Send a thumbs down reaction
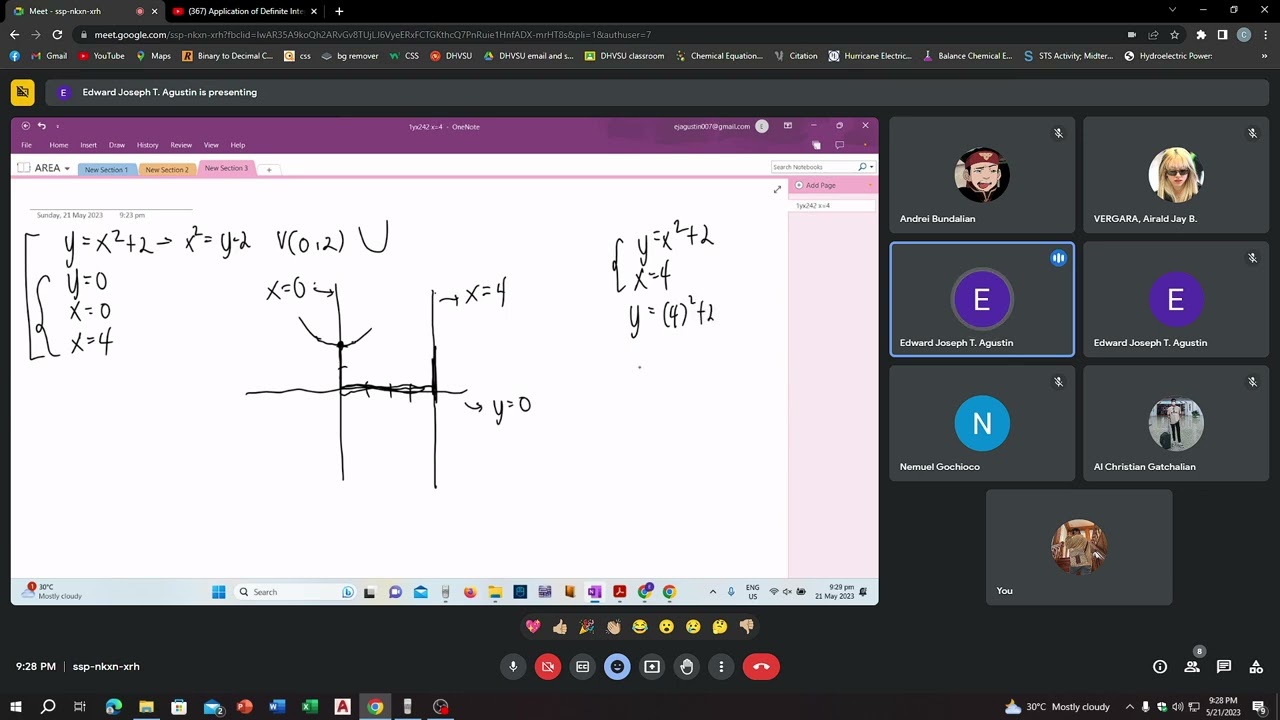Image resolution: width=1280 pixels, height=720 pixels. pyautogui.click(x=746, y=627)
